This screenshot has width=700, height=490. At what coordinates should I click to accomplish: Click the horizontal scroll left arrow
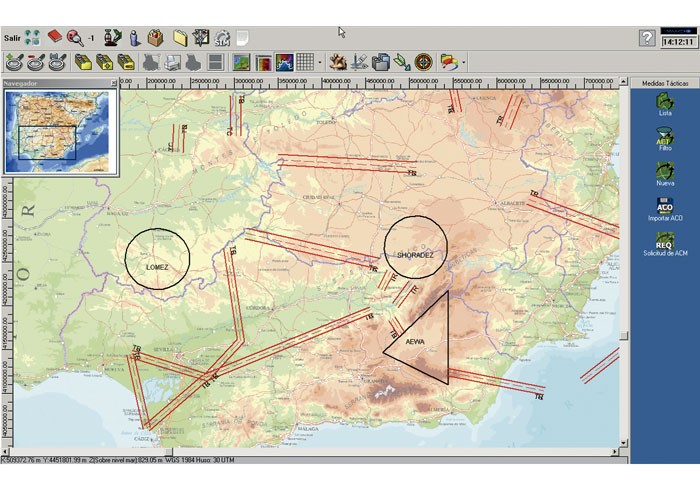5,452
